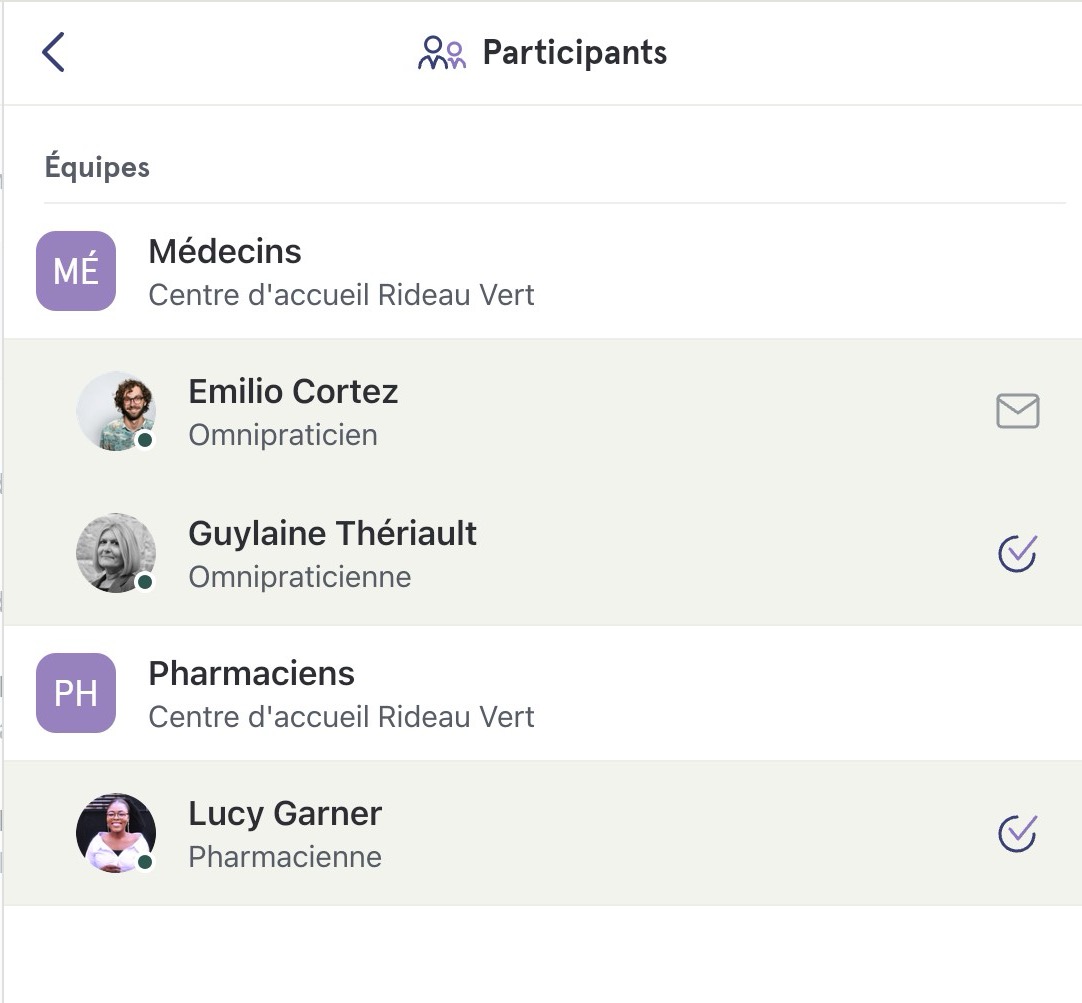1082x1003 pixels.
Task: Toggle the checkmark for Guylaine Thériault
Action: pyautogui.click(x=1017, y=553)
